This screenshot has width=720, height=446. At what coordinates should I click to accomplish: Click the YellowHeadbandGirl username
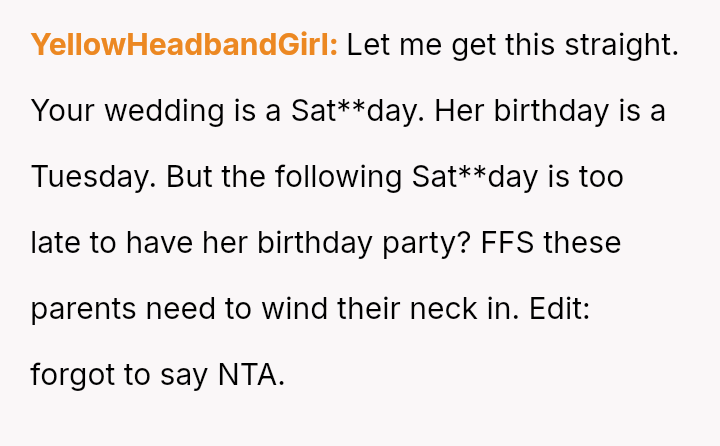click(184, 45)
